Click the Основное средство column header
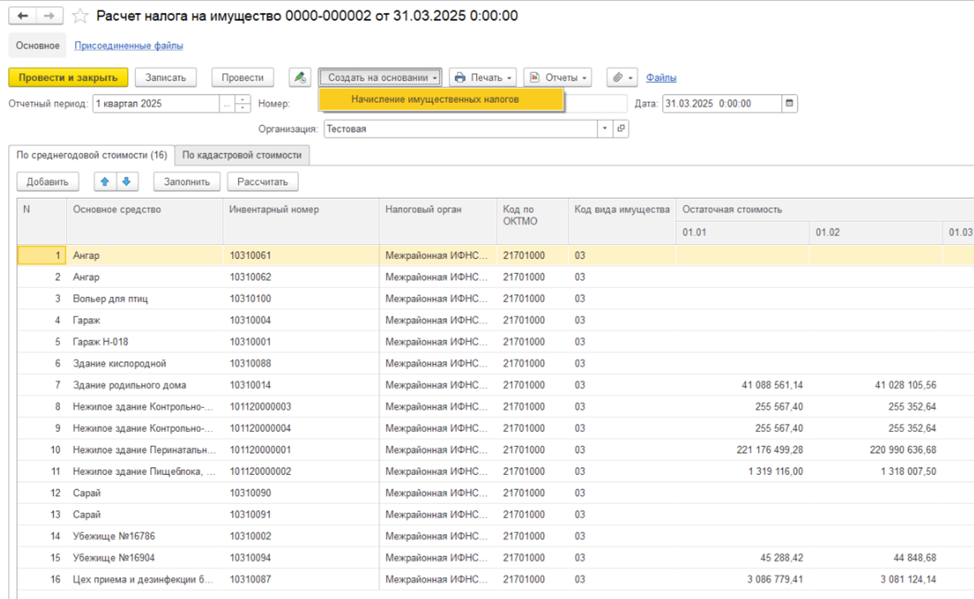 tap(144, 221)
